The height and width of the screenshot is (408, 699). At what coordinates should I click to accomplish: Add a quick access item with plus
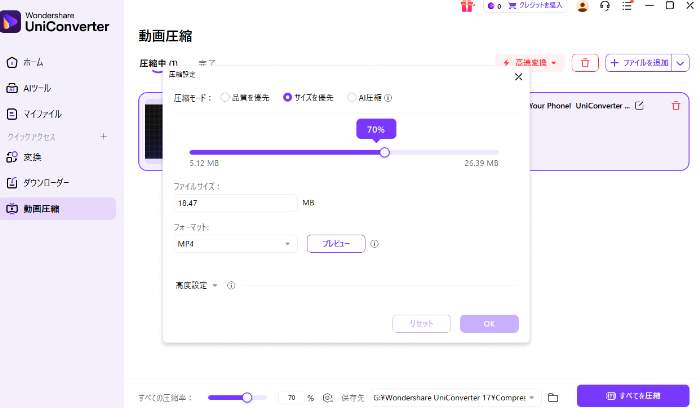103,136
